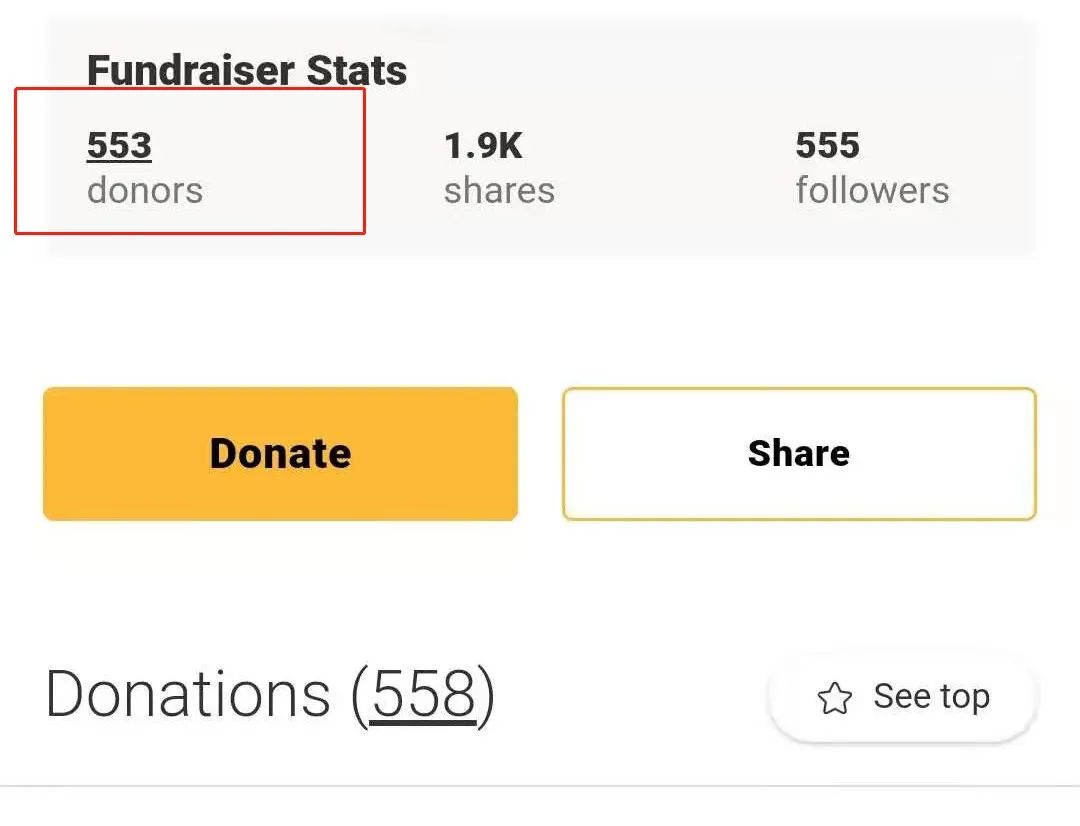Viewport: 1080px width, 826px height.
Task: Open the underlined 558 donations count
Action: [423, 694]
